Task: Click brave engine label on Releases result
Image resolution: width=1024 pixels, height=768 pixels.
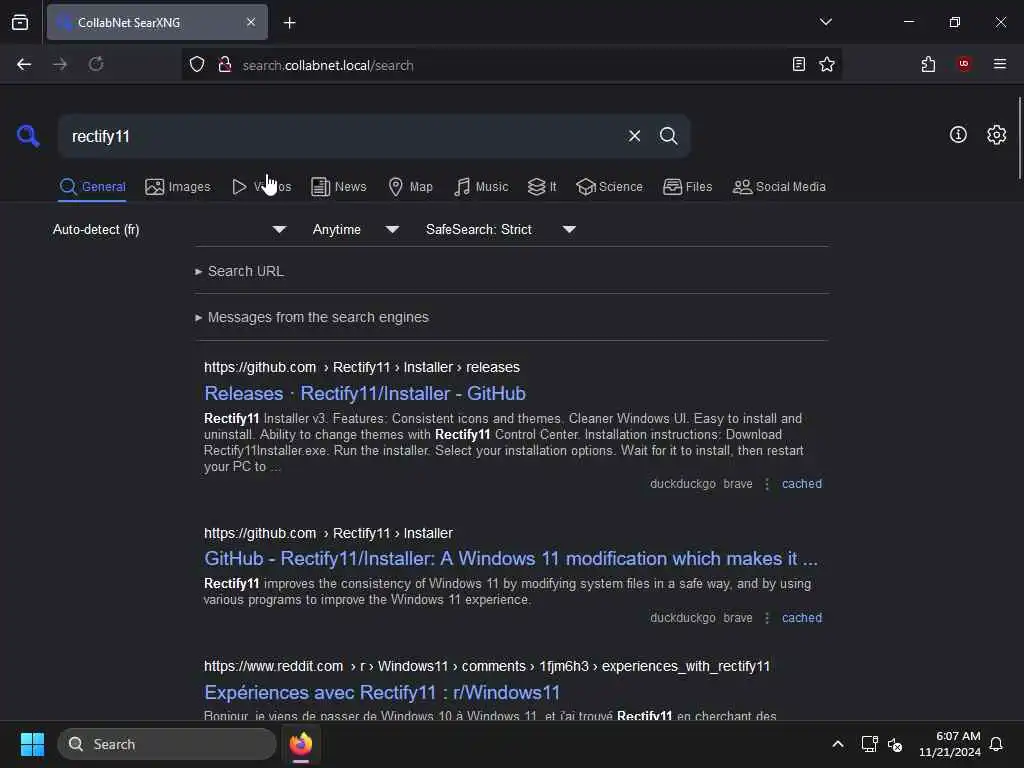Action: point(738,484)
